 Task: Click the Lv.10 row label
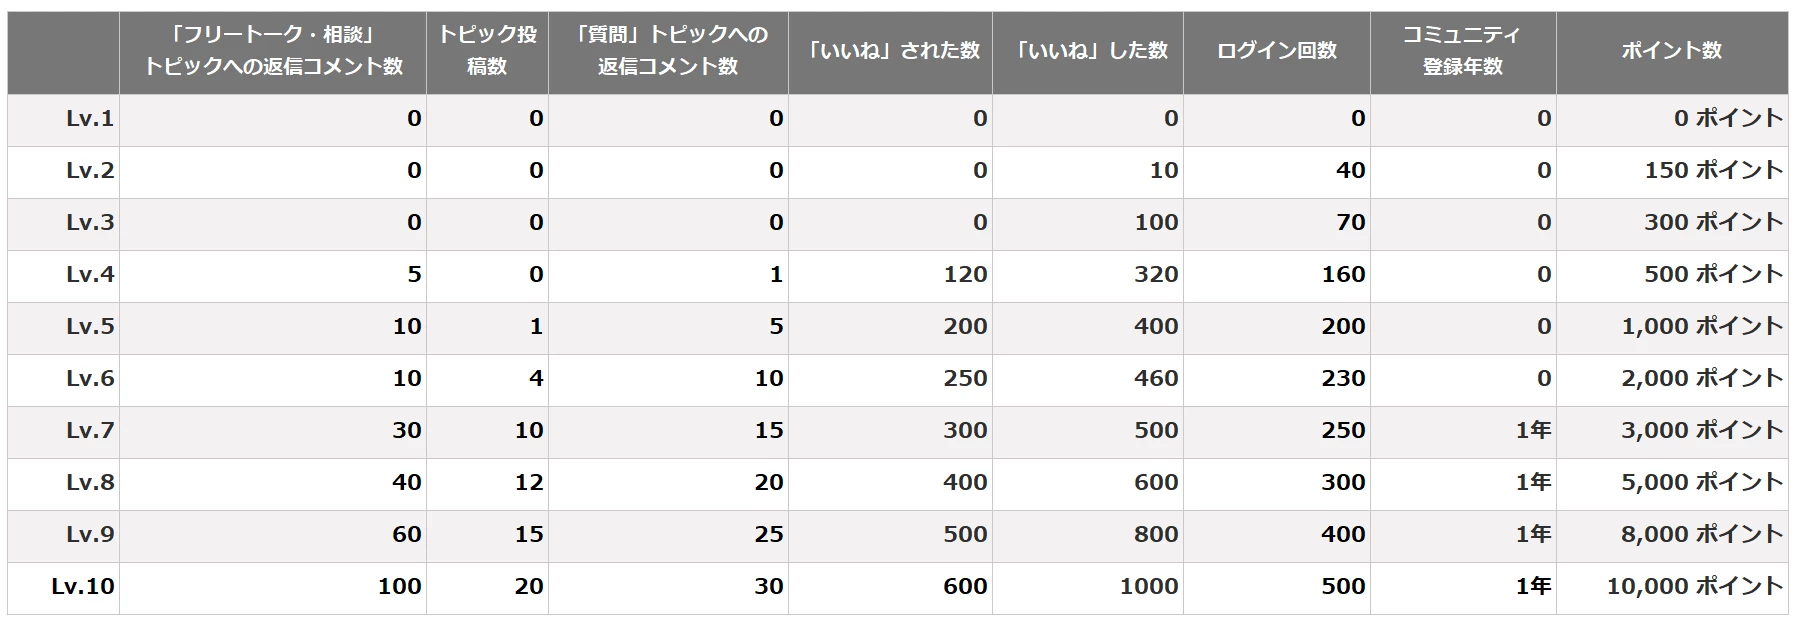(x=82, y=587)
